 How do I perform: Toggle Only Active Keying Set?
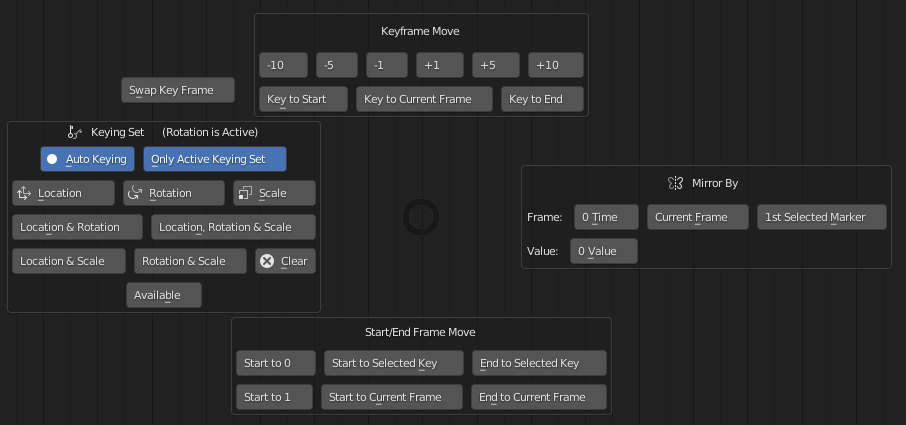coord(215,159)
